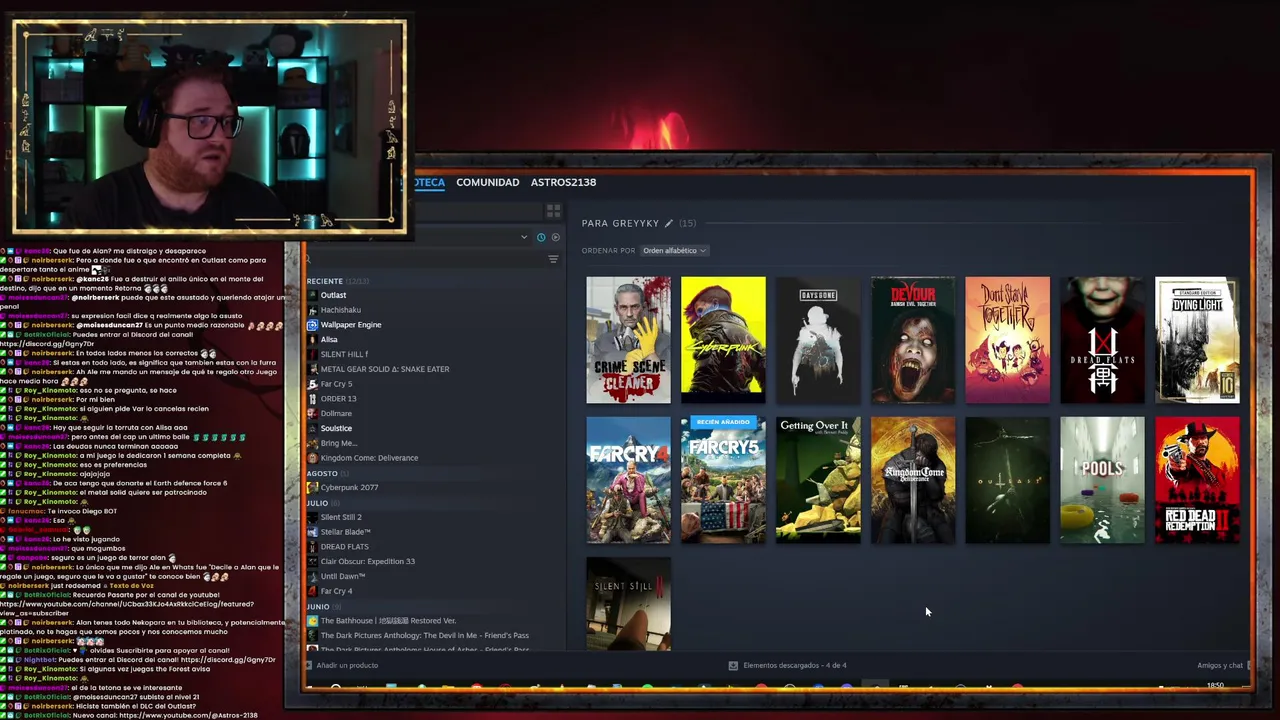Click Metal Gear Solid Snake Eater icon
This screenshot has height=720, width=1280.
point(312,369)
